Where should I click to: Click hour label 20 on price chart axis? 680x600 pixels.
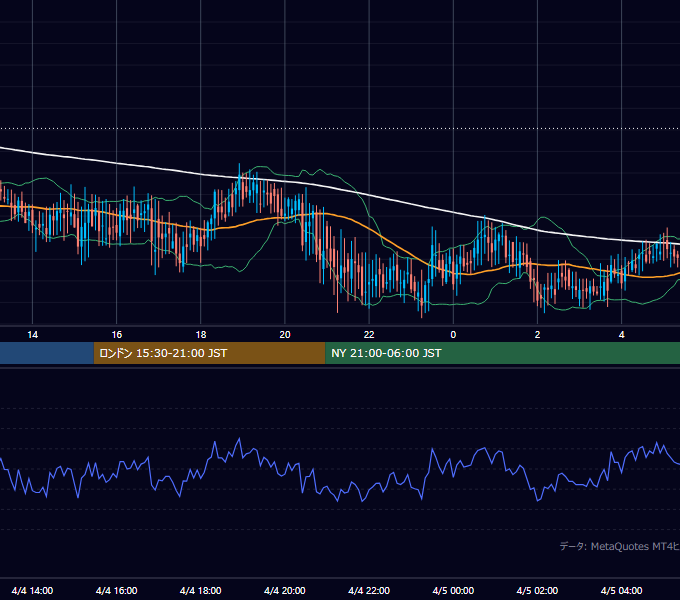click(x=285, y=335)
